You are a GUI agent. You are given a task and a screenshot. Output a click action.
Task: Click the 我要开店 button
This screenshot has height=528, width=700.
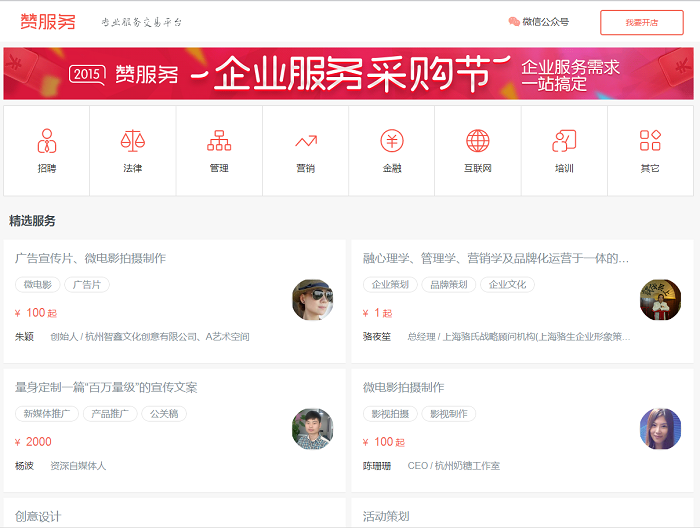click(x=642, y=22)
